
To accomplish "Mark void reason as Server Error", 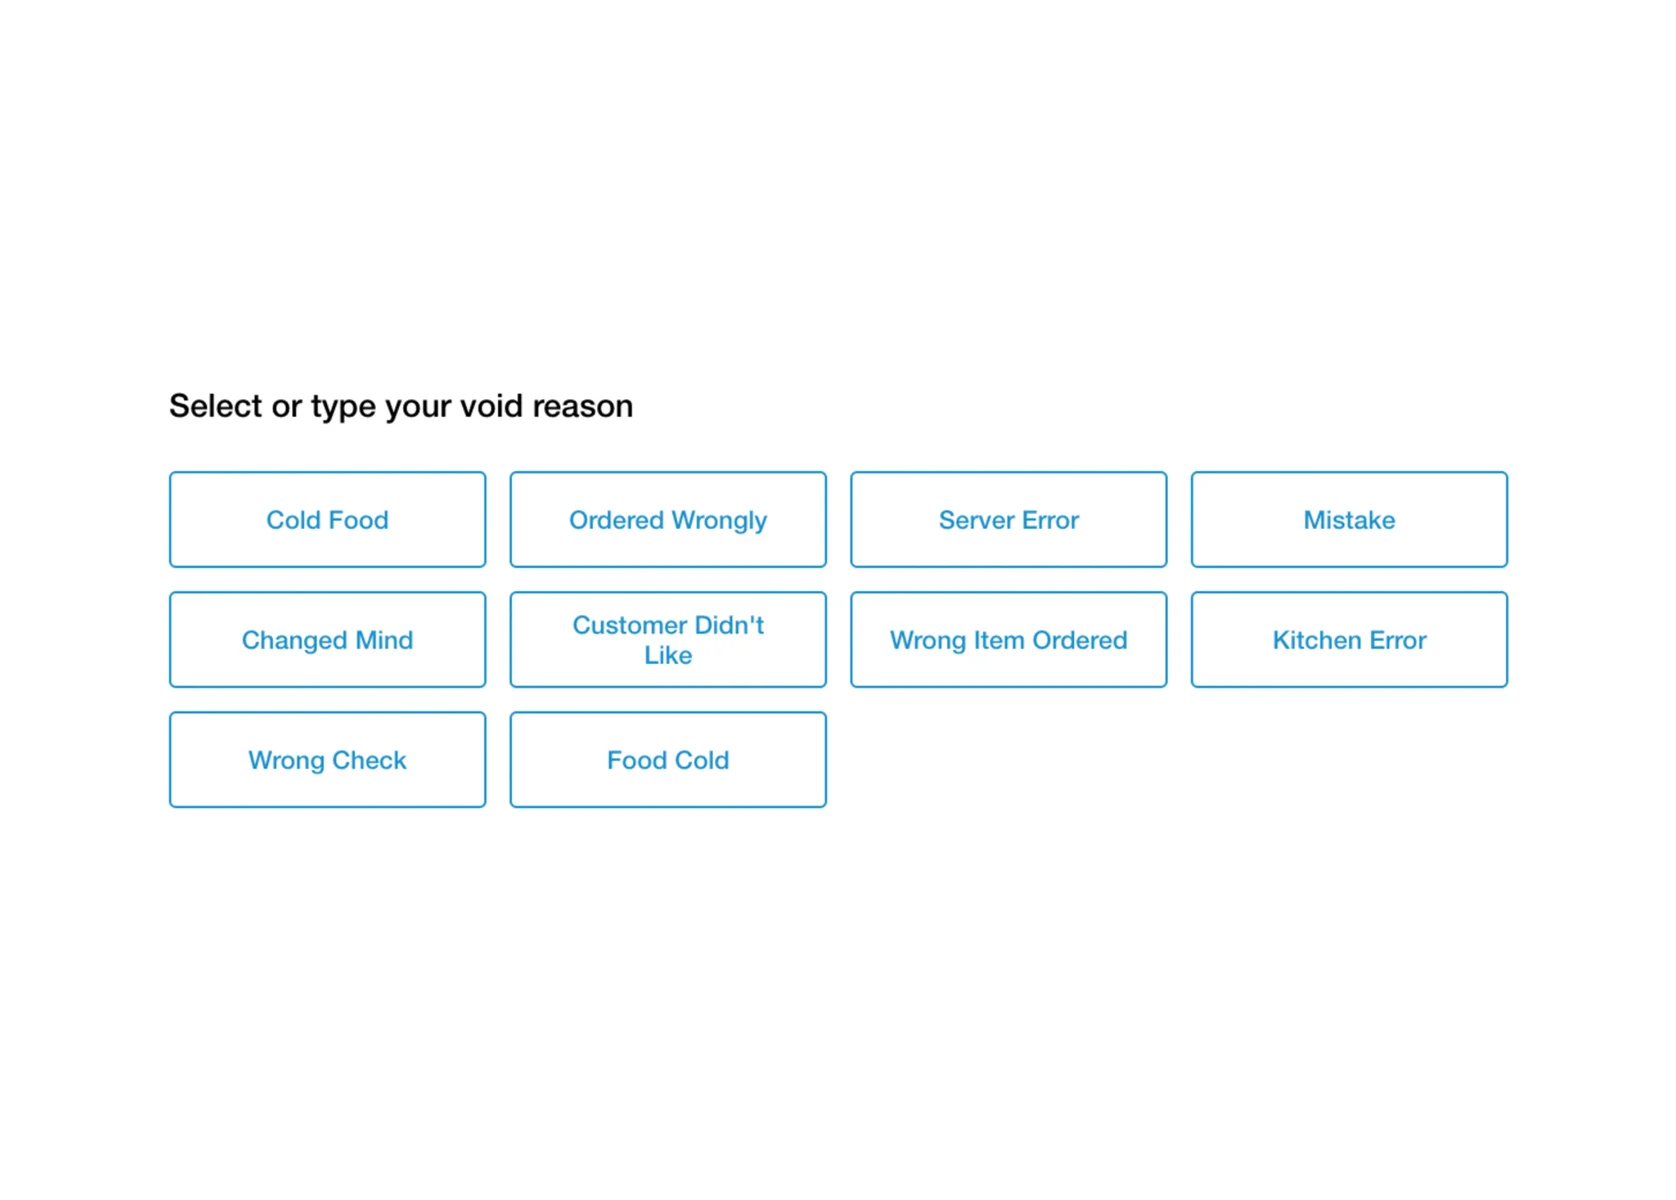I will pos(1008,520).
